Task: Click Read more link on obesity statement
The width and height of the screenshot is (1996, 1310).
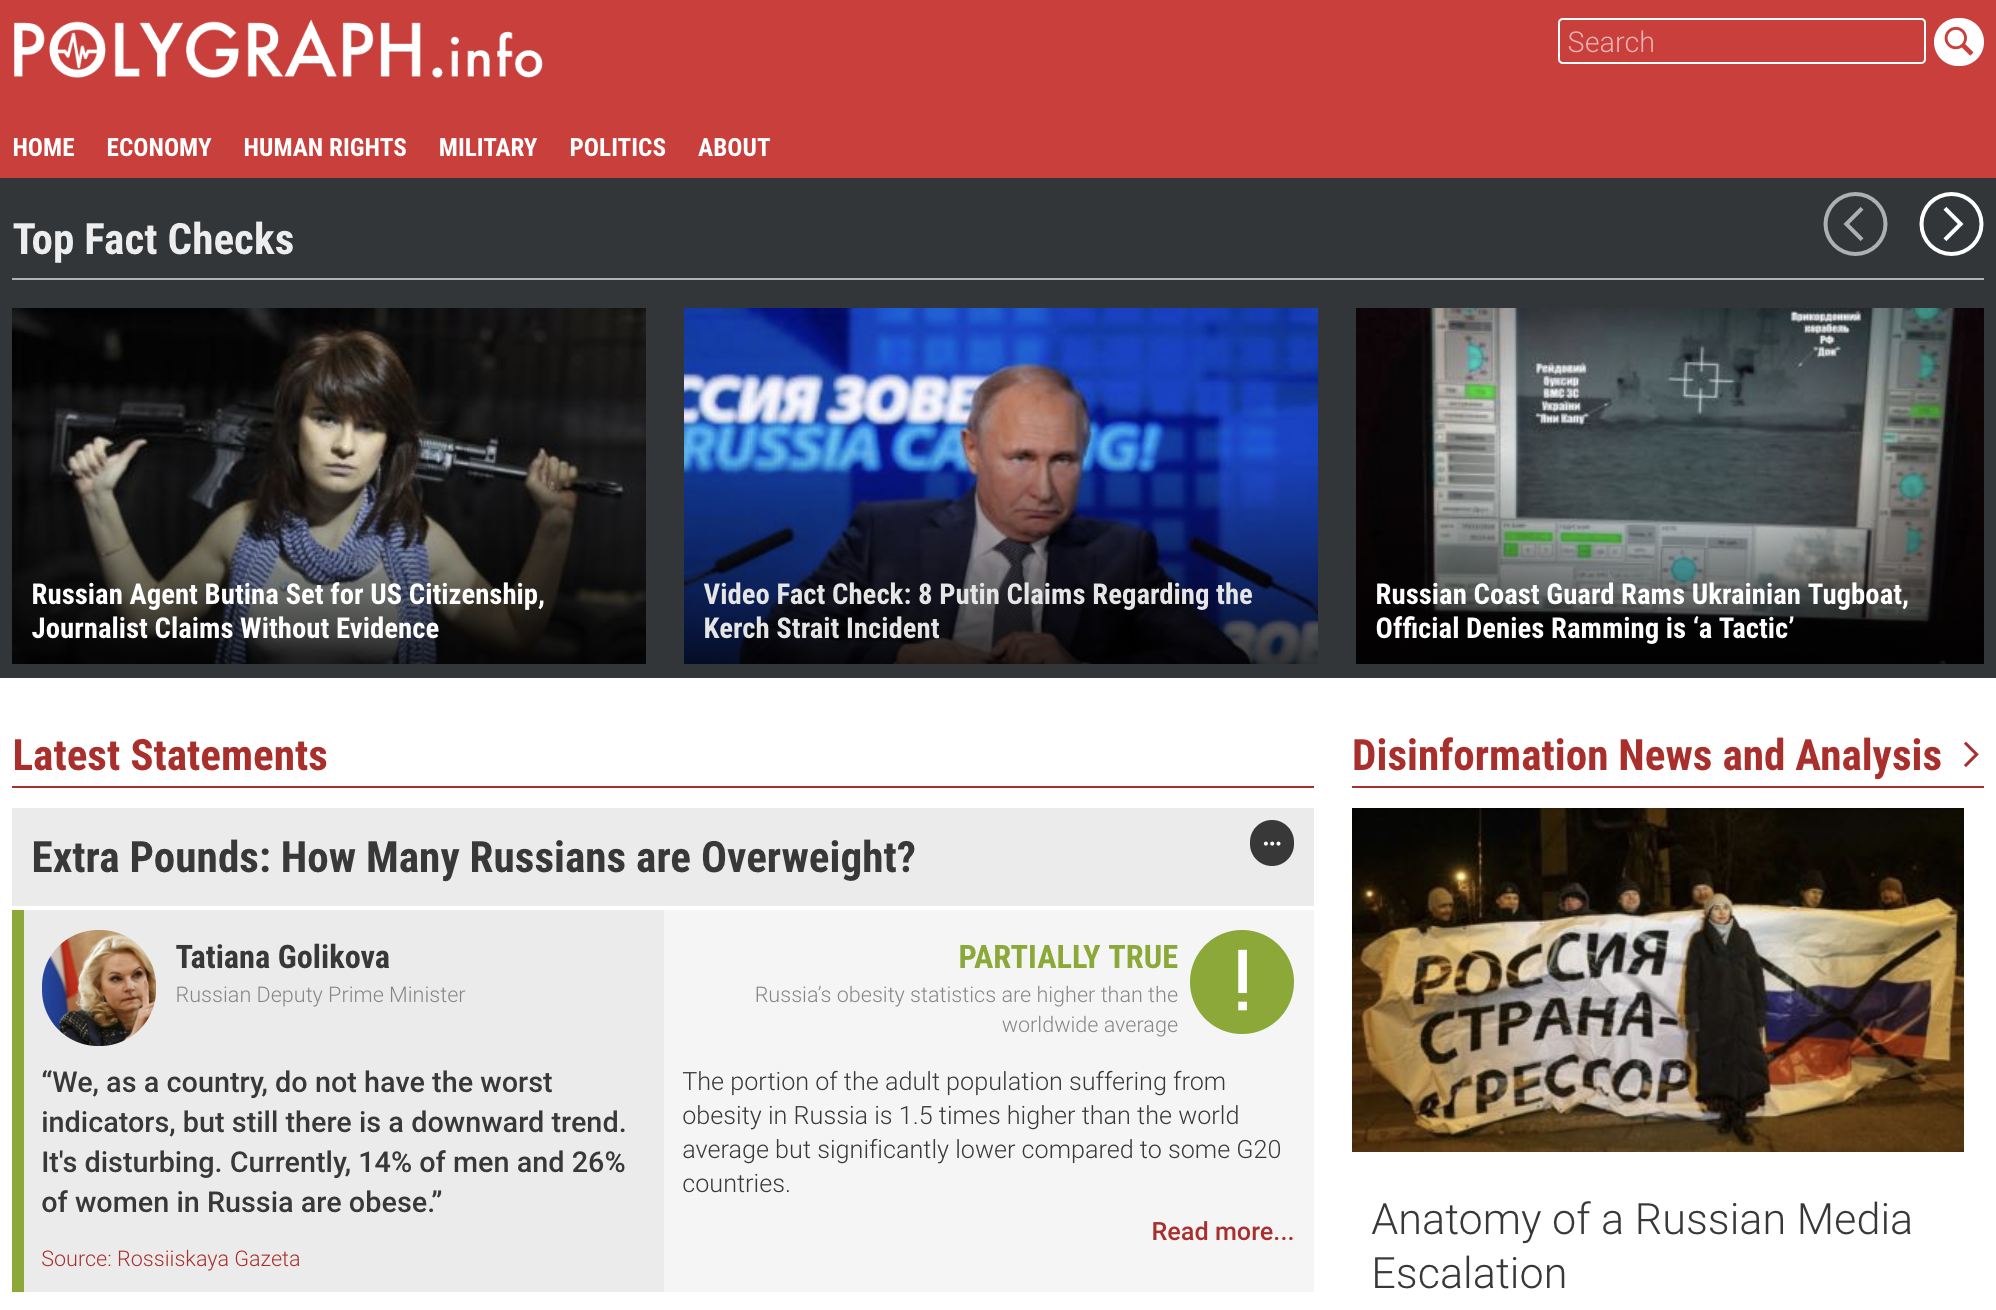Action: [x=1222, y=1231]
